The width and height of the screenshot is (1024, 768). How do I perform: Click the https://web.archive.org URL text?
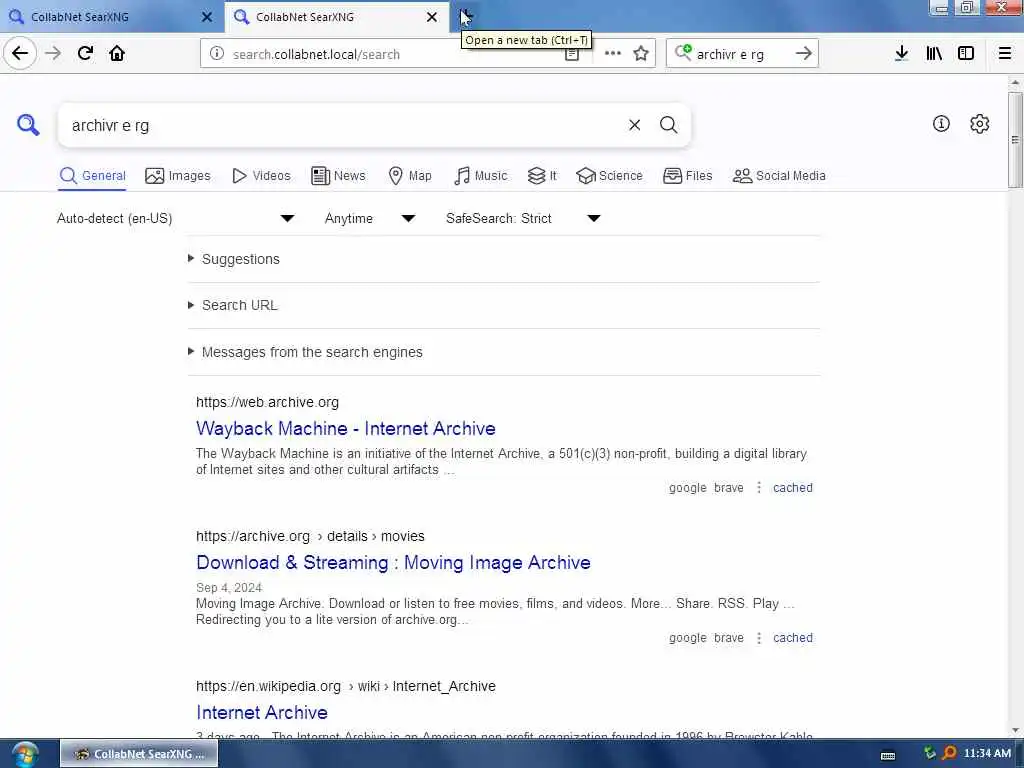267,402
